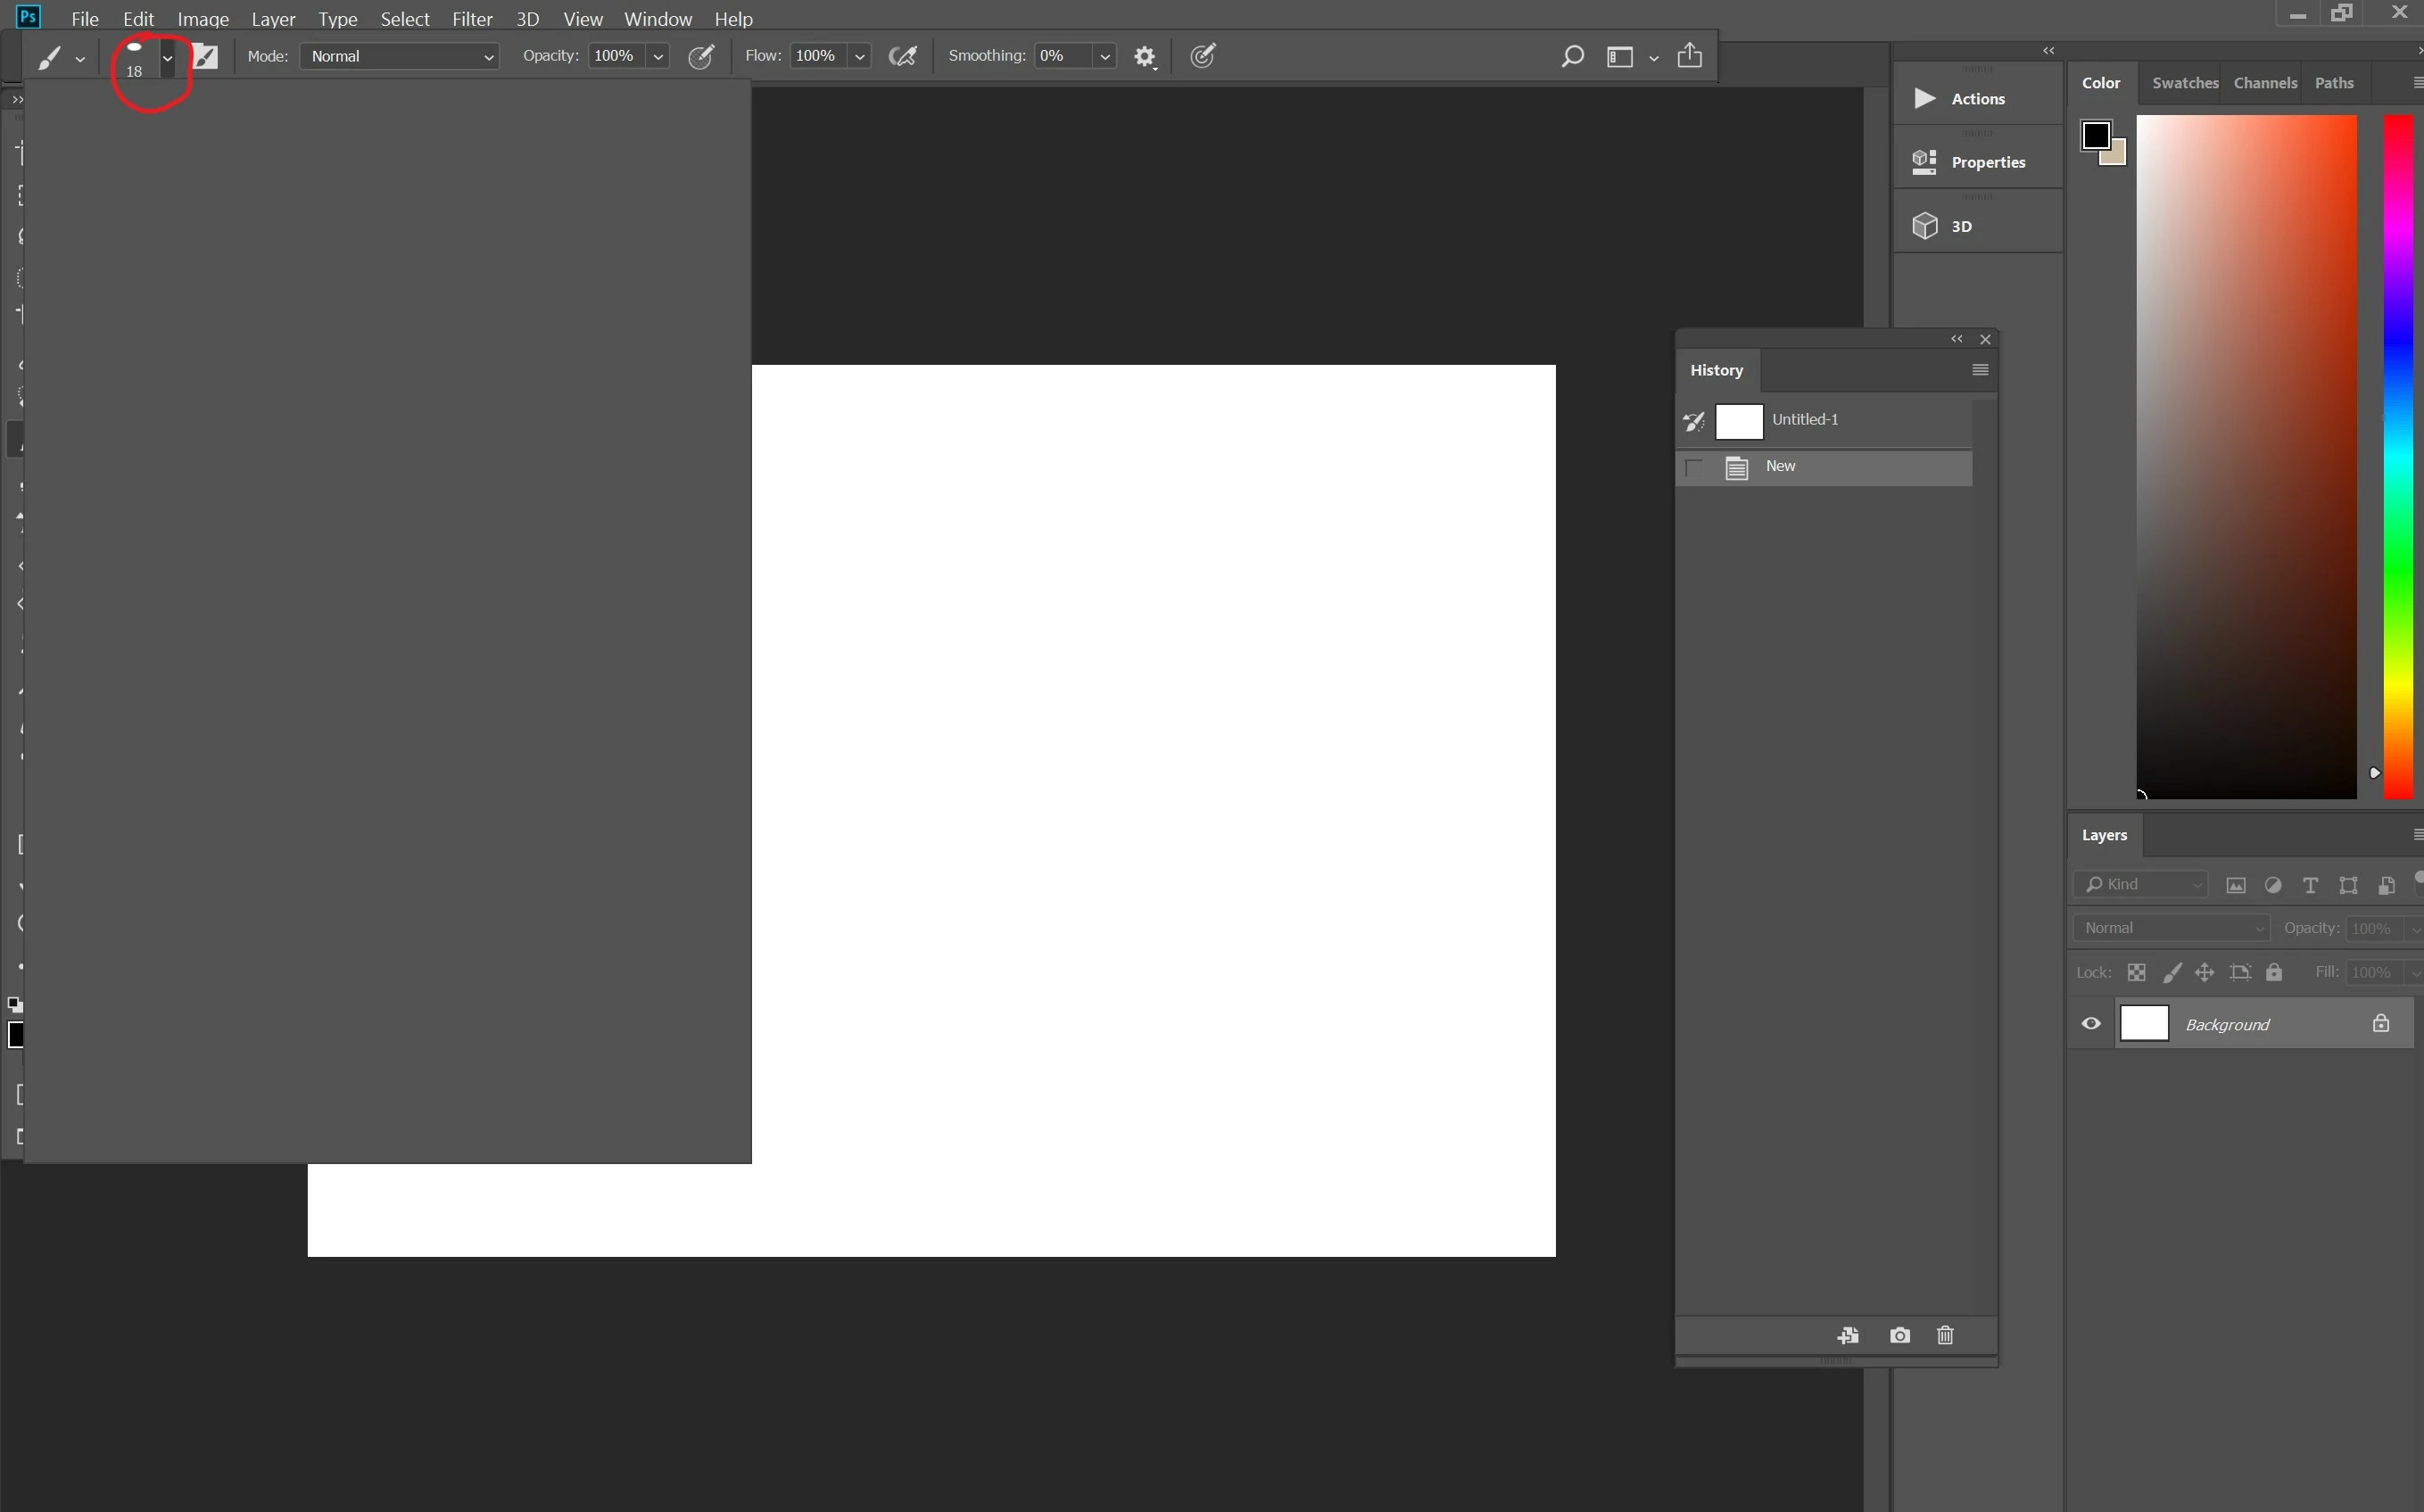The width and height of the screenshot is (2424, 1512).
Task: Open the 3D panel icon
Action: pyautogui.click(x=1926, y=226)
